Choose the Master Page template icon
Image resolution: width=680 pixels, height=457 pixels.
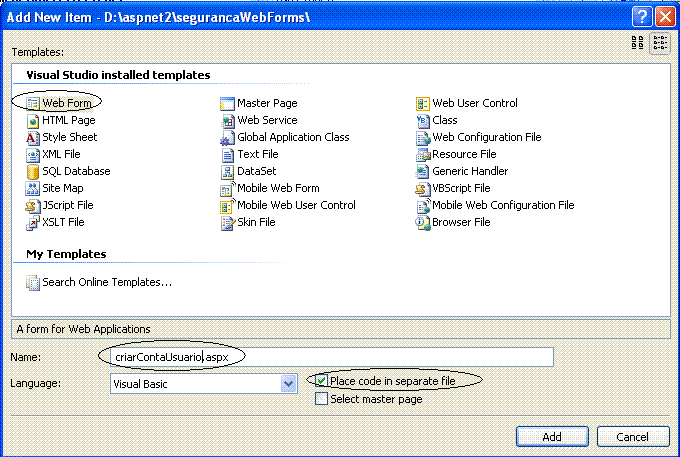[x=227, y=104]
